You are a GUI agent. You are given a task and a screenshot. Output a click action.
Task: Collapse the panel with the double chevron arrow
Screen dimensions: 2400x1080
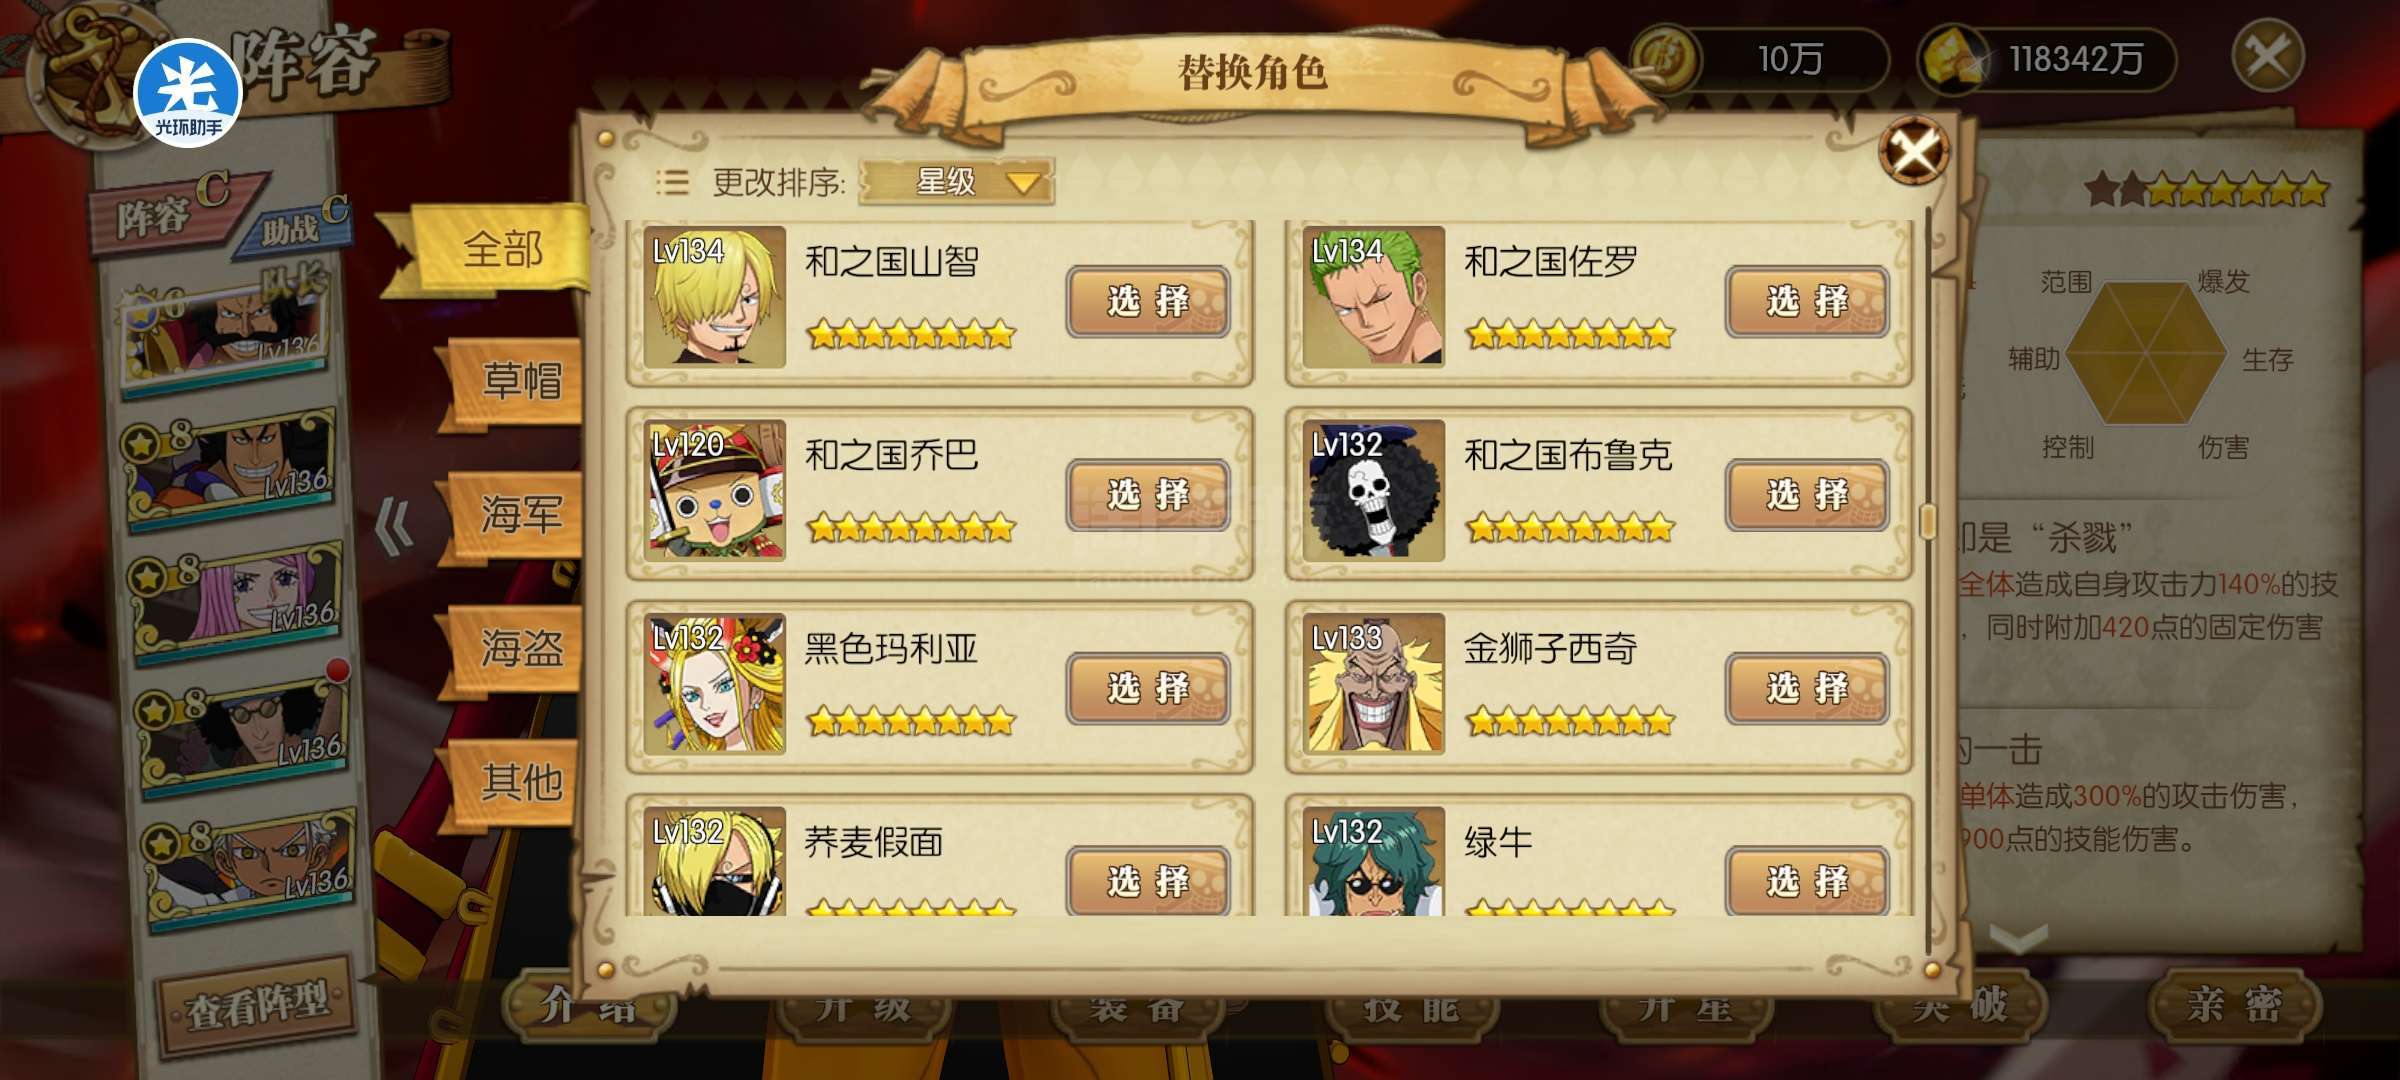393,526
